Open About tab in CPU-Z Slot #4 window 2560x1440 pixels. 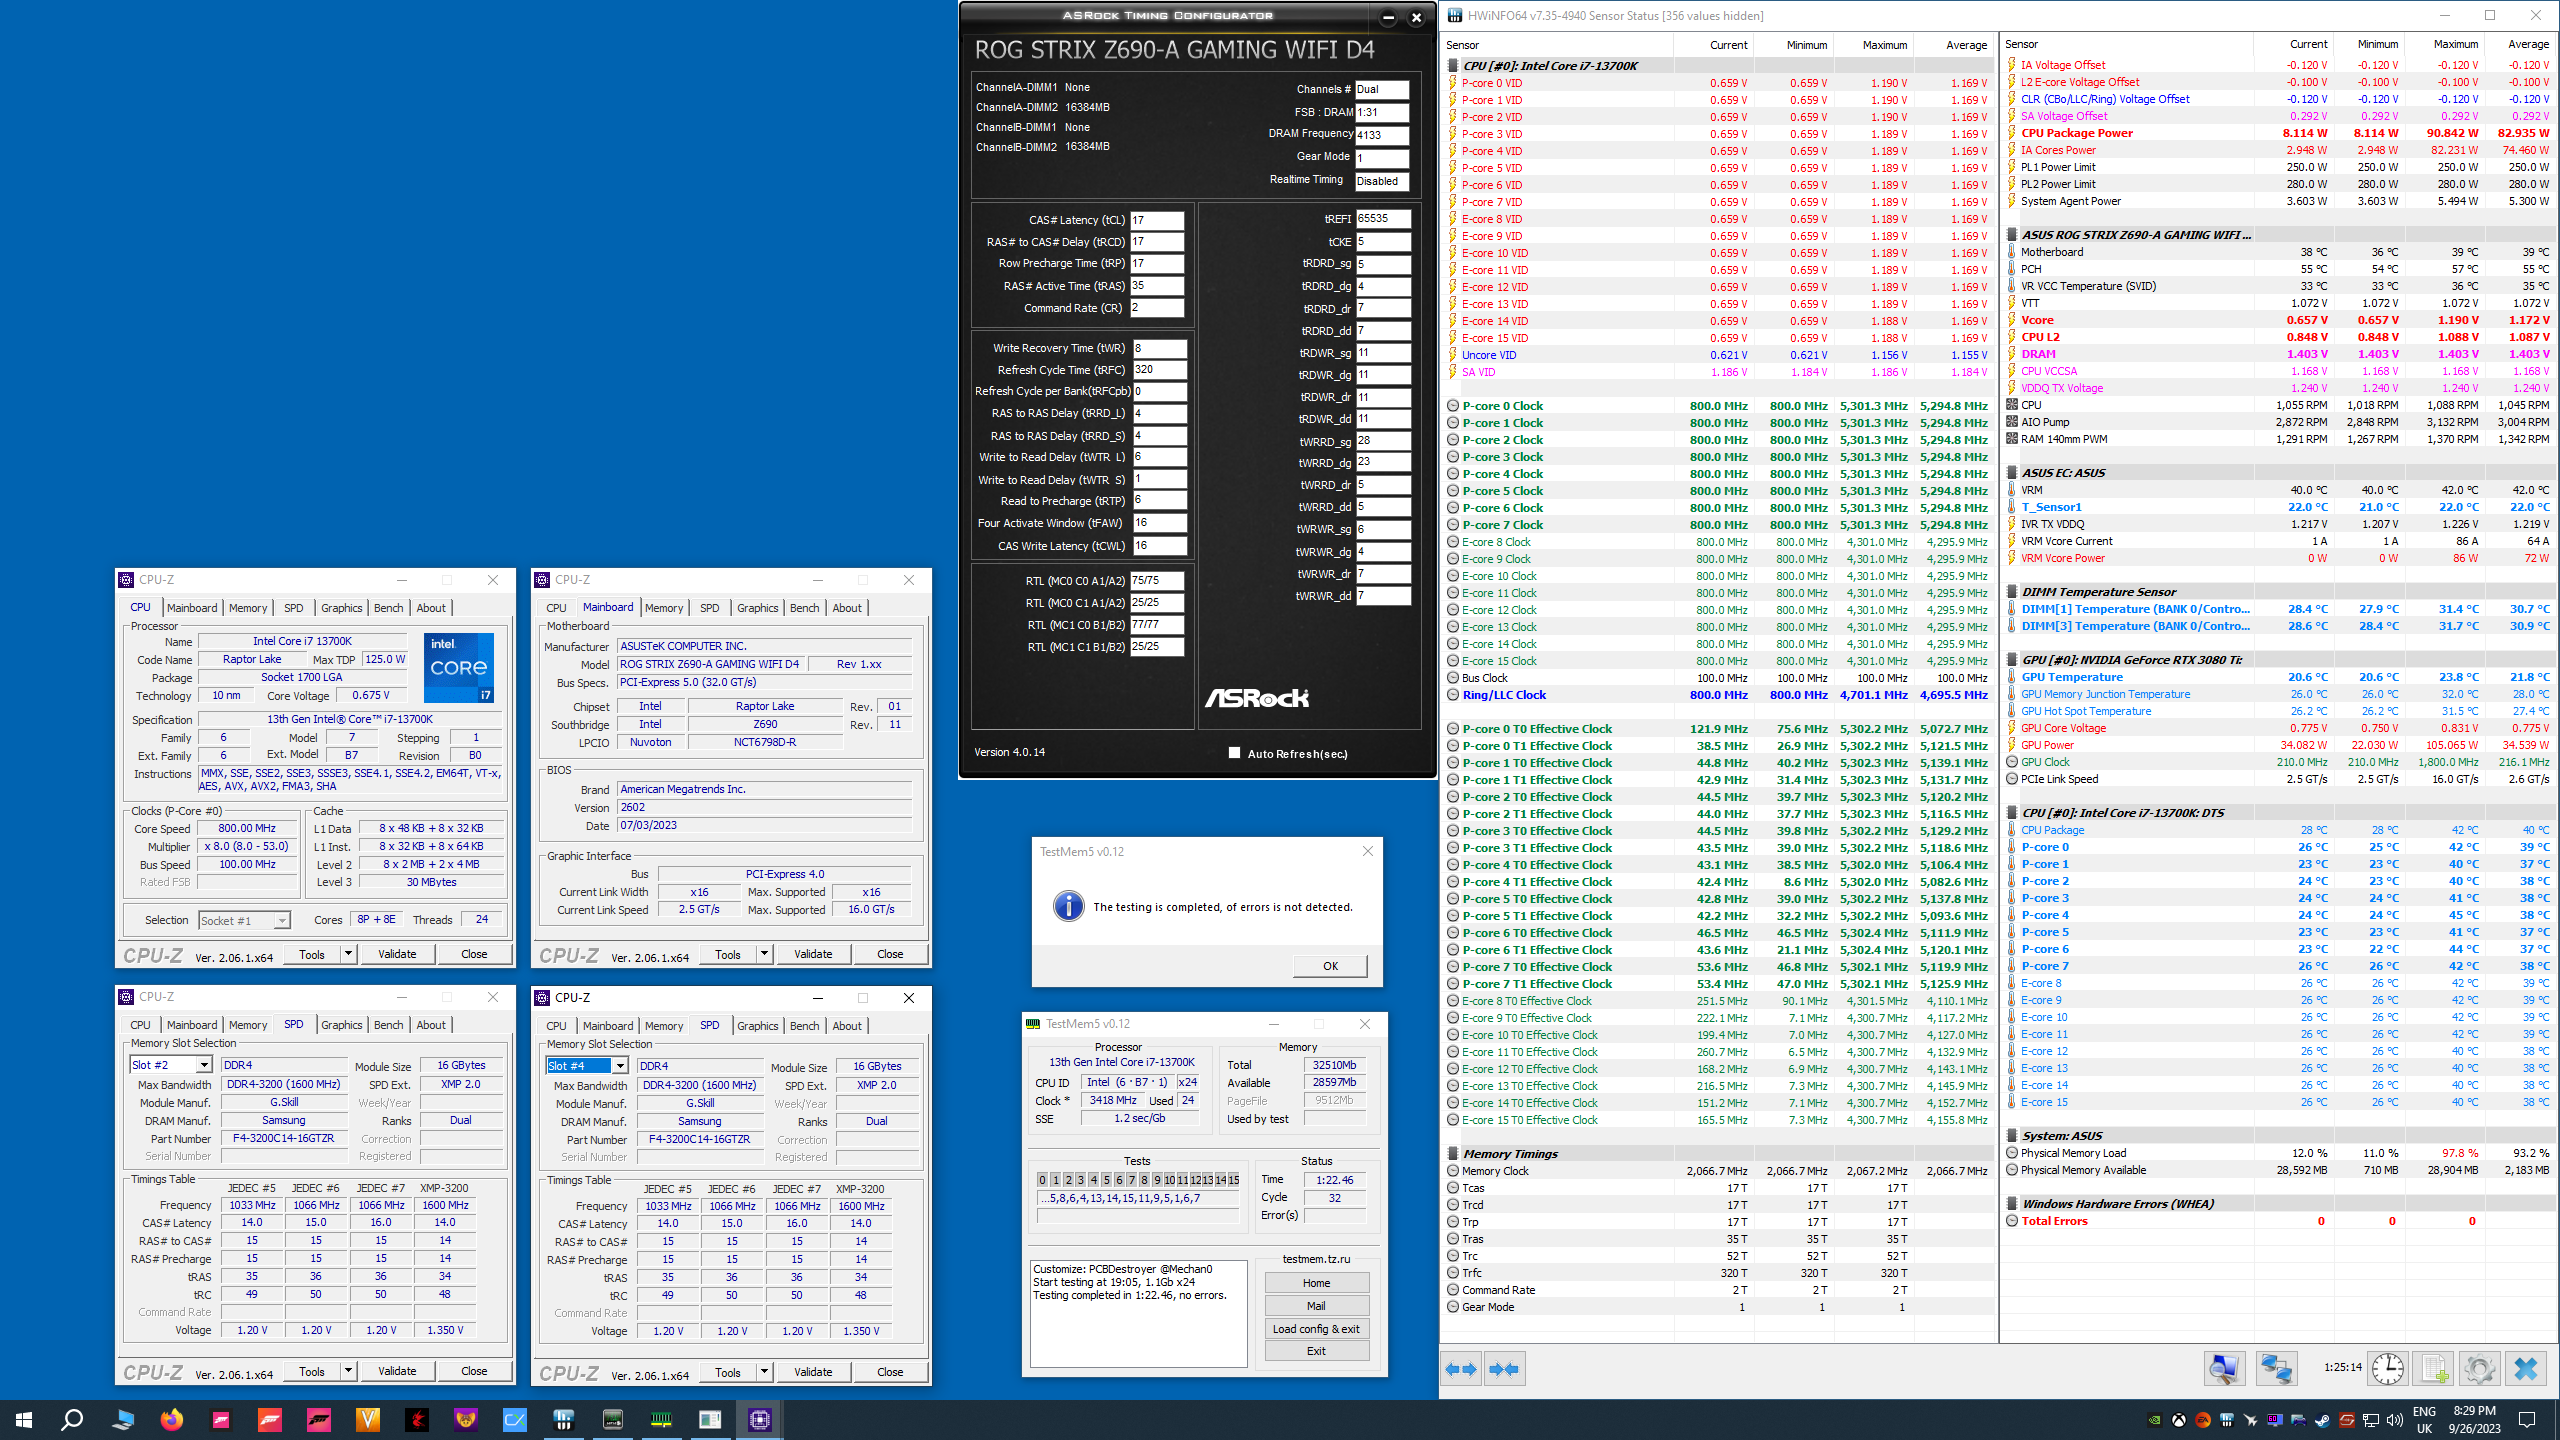pos(847,1026)
